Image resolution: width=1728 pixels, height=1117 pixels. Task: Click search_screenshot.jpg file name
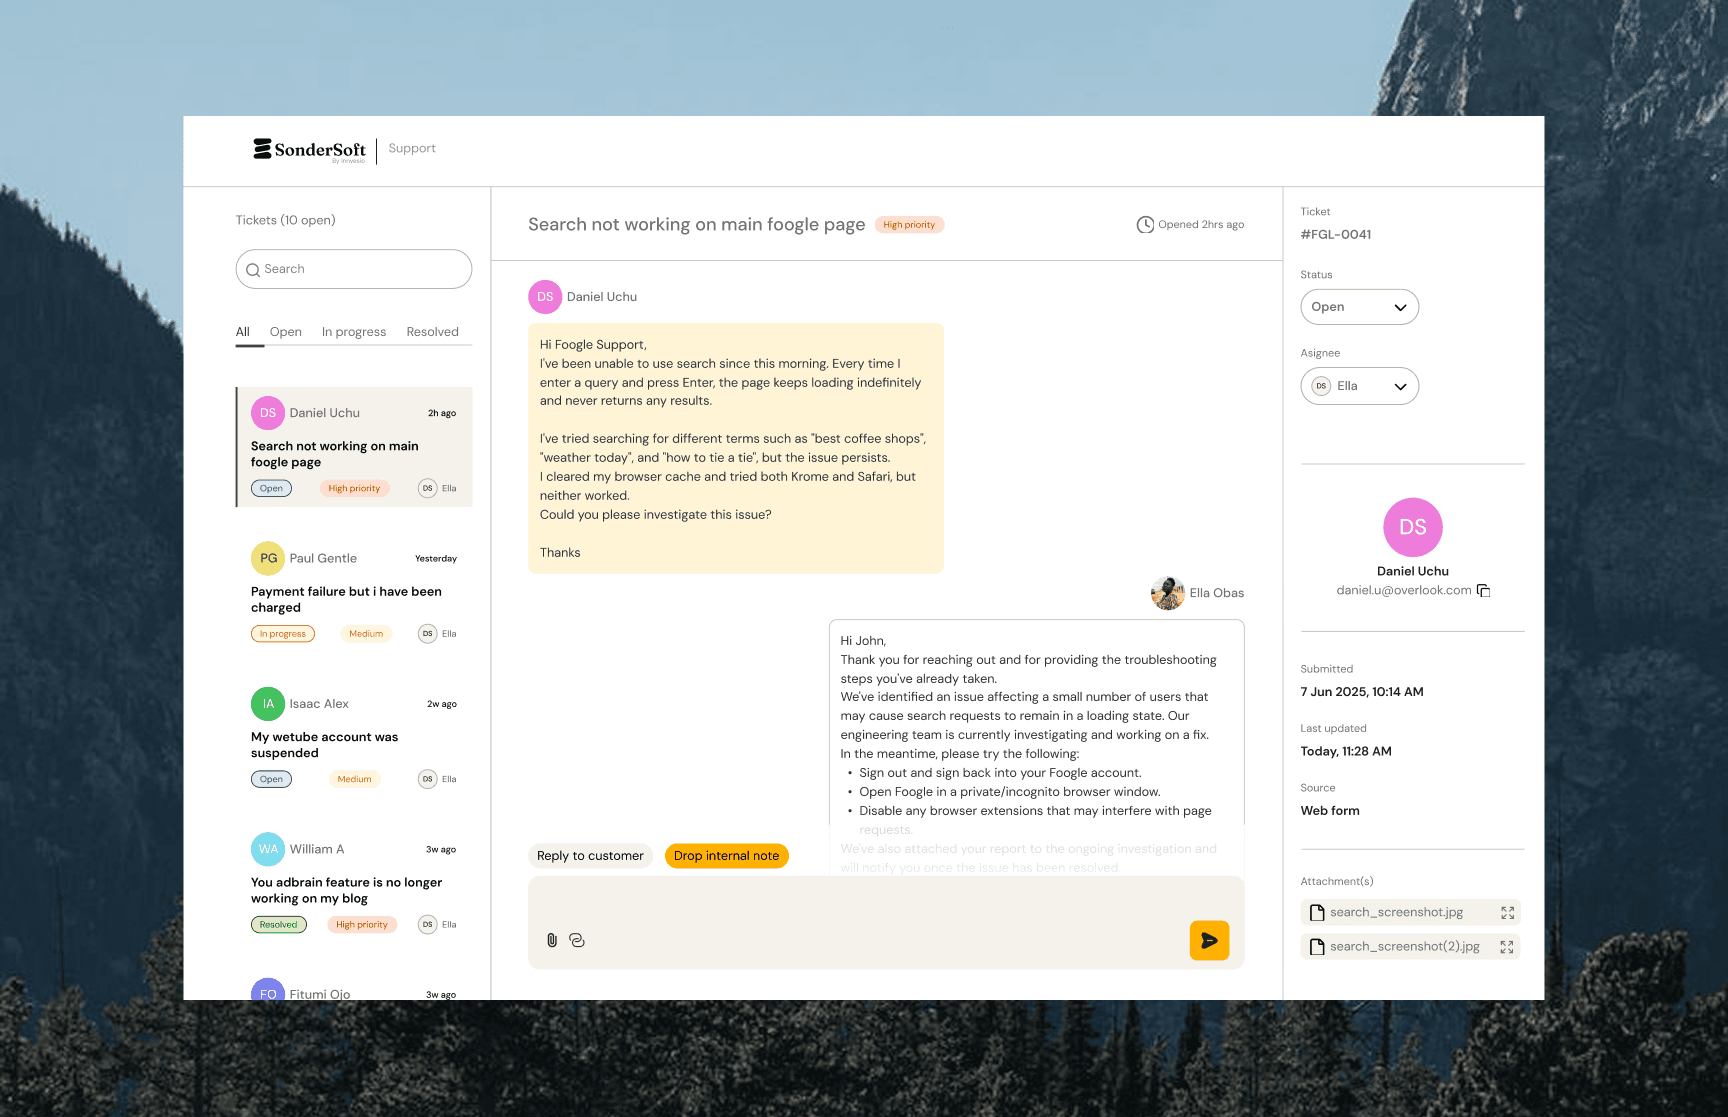pyautogui.click(x=1396, y=913)
